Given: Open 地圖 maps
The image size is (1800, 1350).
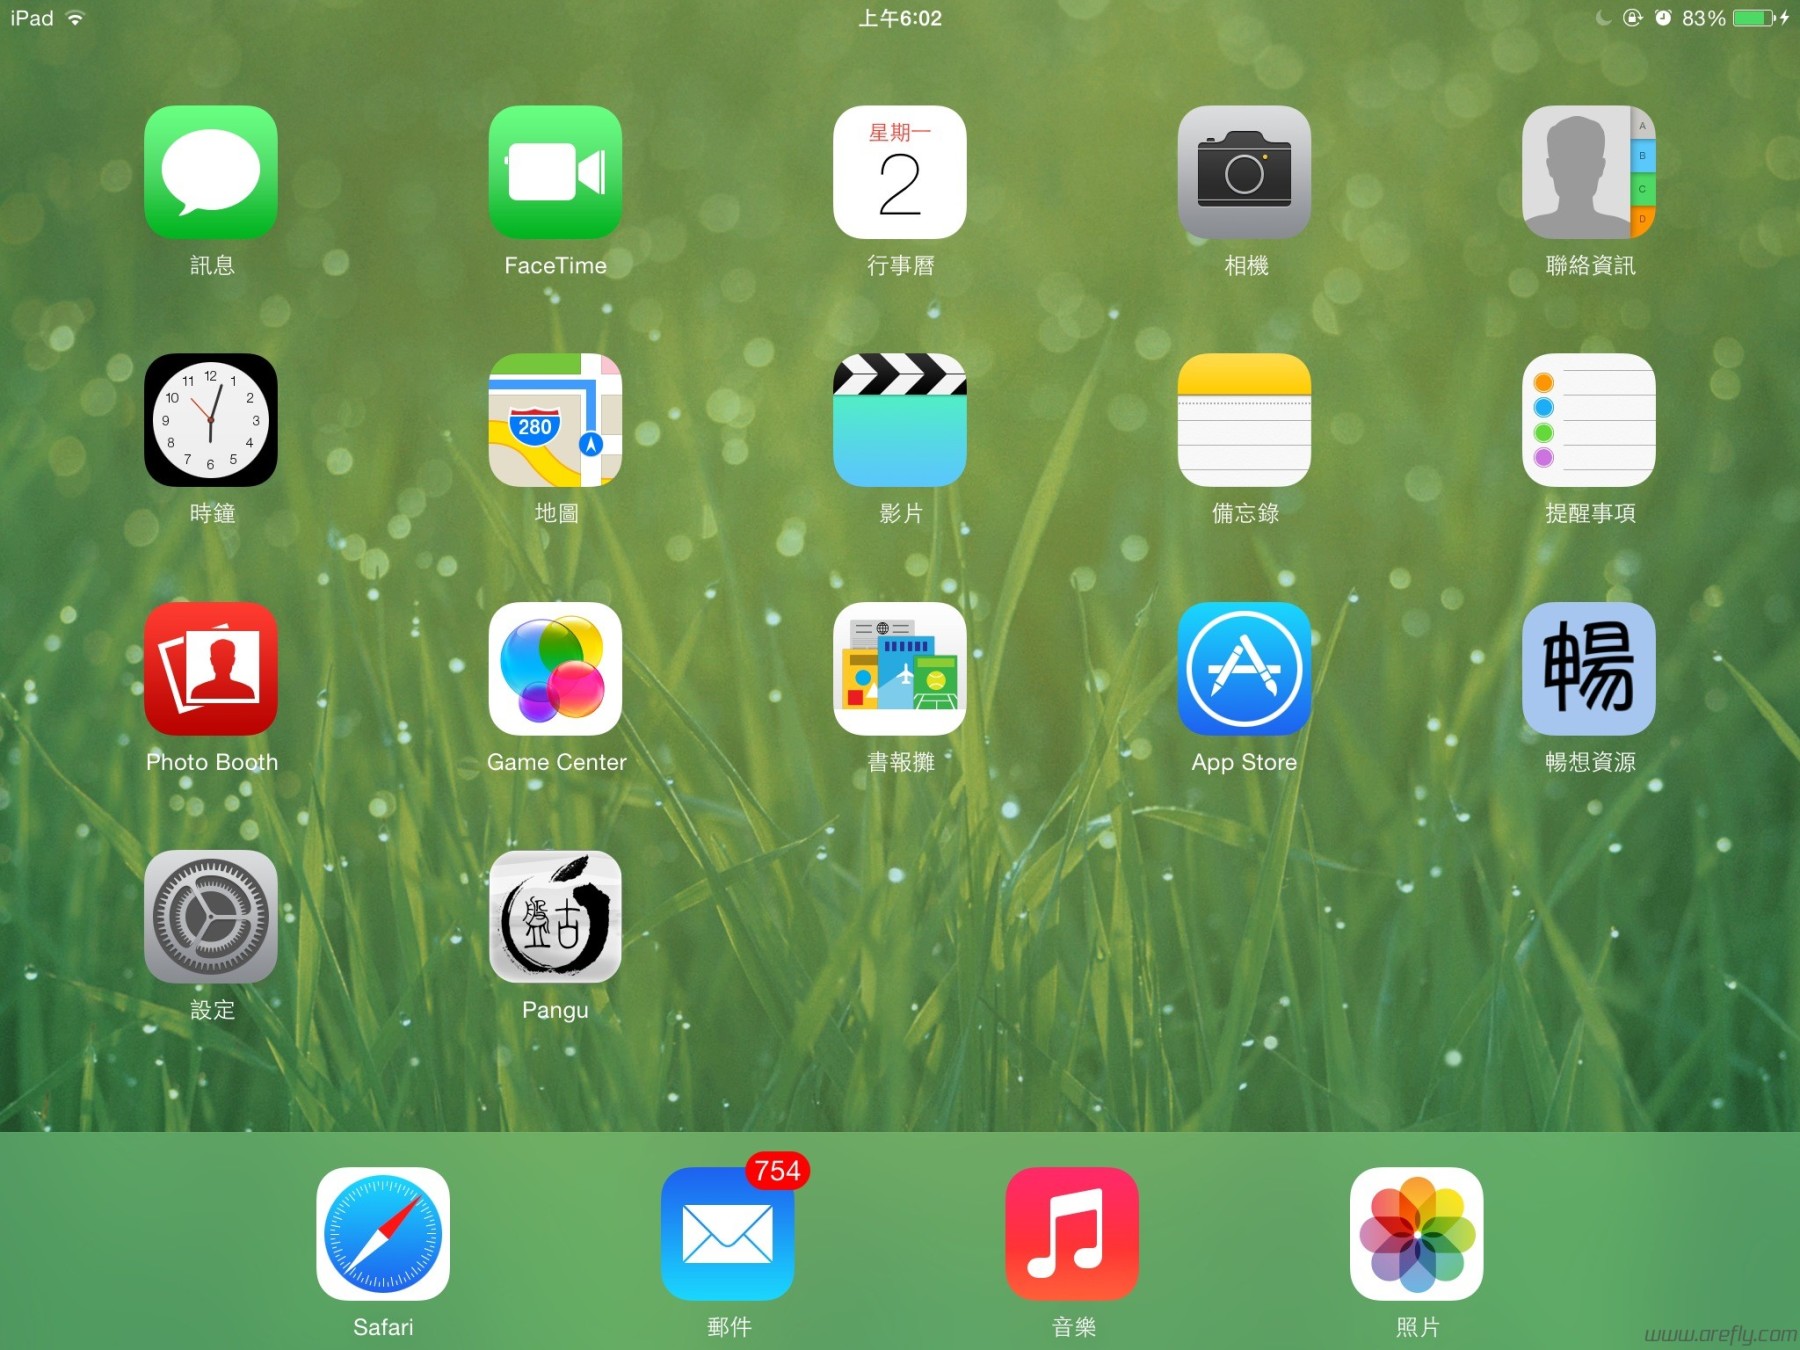Looking at the screenshot, I should [x=556, y=421].
